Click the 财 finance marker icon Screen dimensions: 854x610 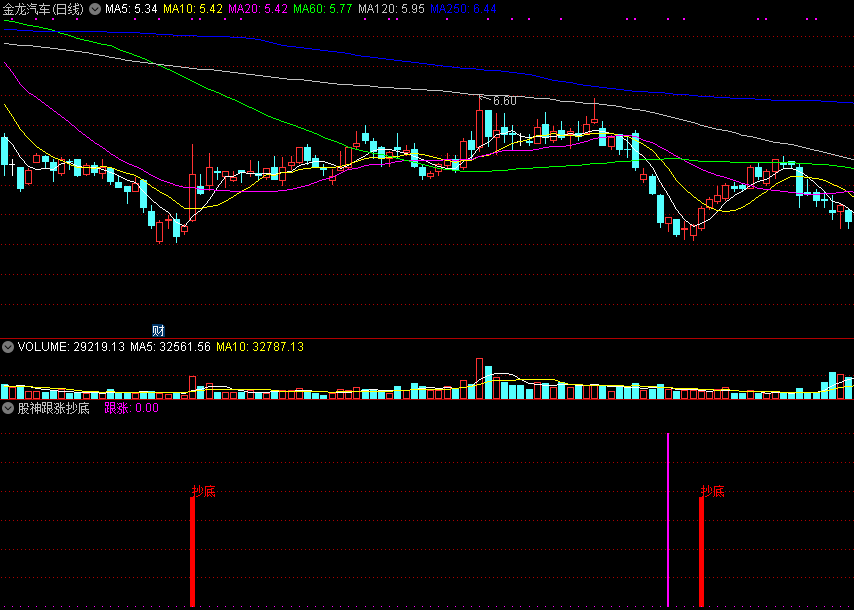[x=158, y=330]
